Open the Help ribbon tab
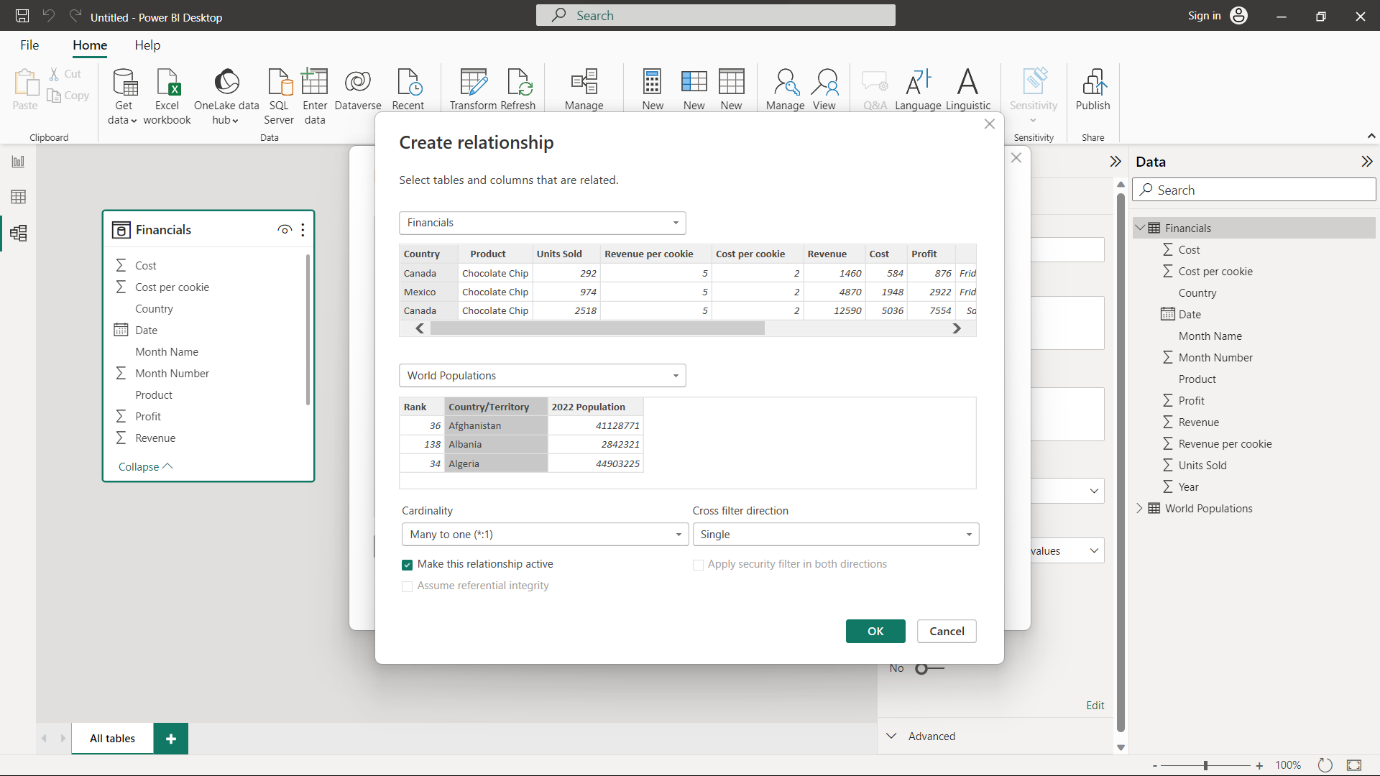This screenshot has height=776, width=1380. click(148, 45)
